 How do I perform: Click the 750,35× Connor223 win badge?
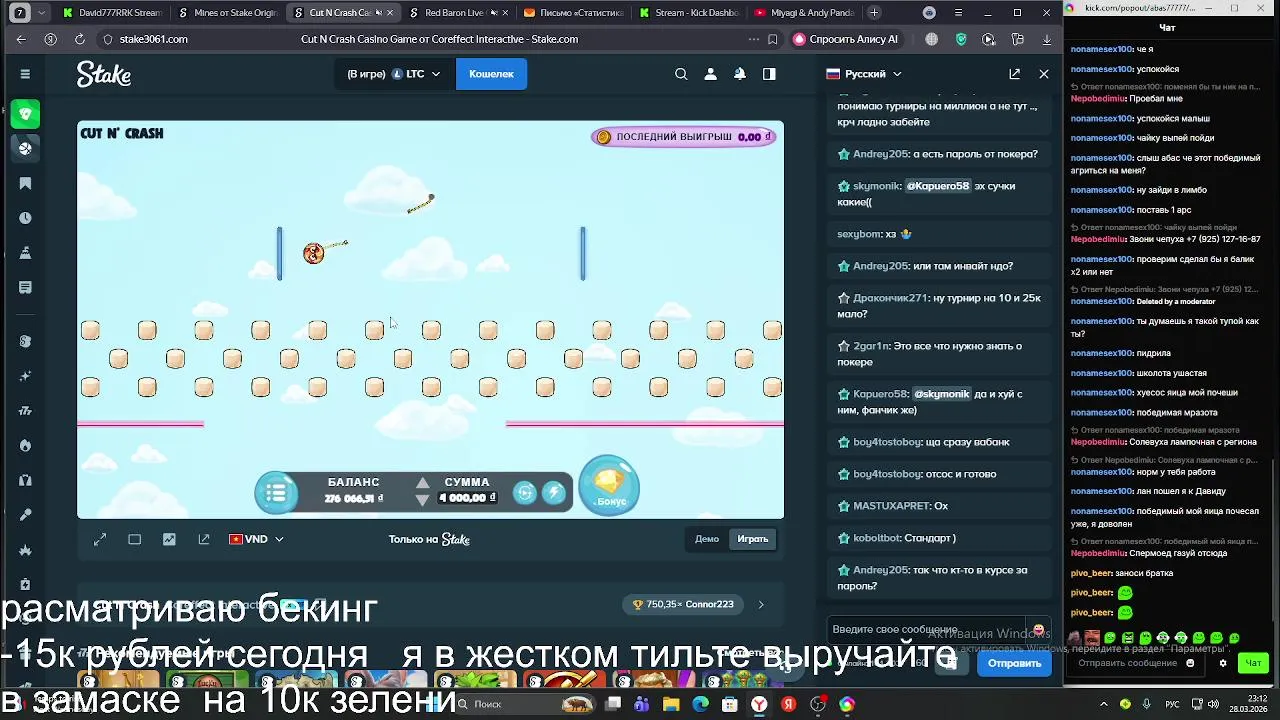pyautogui.click(x=684, y=604)
